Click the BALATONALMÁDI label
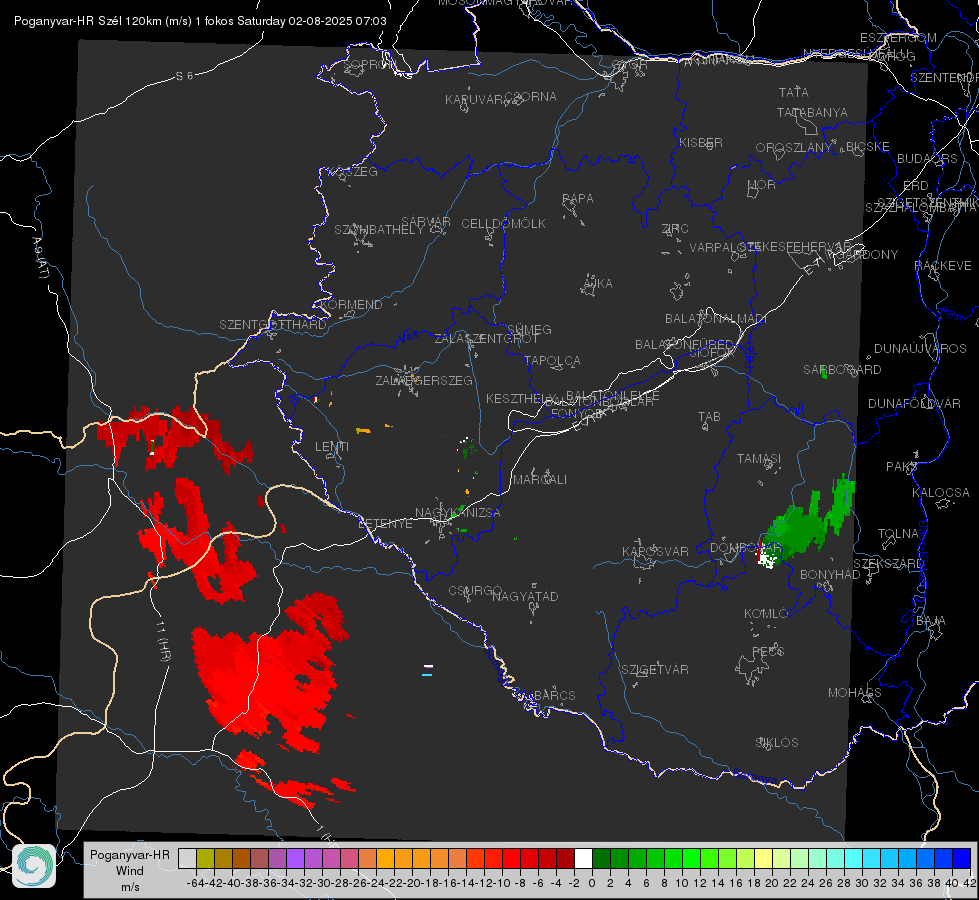 [x=716, y=319]
